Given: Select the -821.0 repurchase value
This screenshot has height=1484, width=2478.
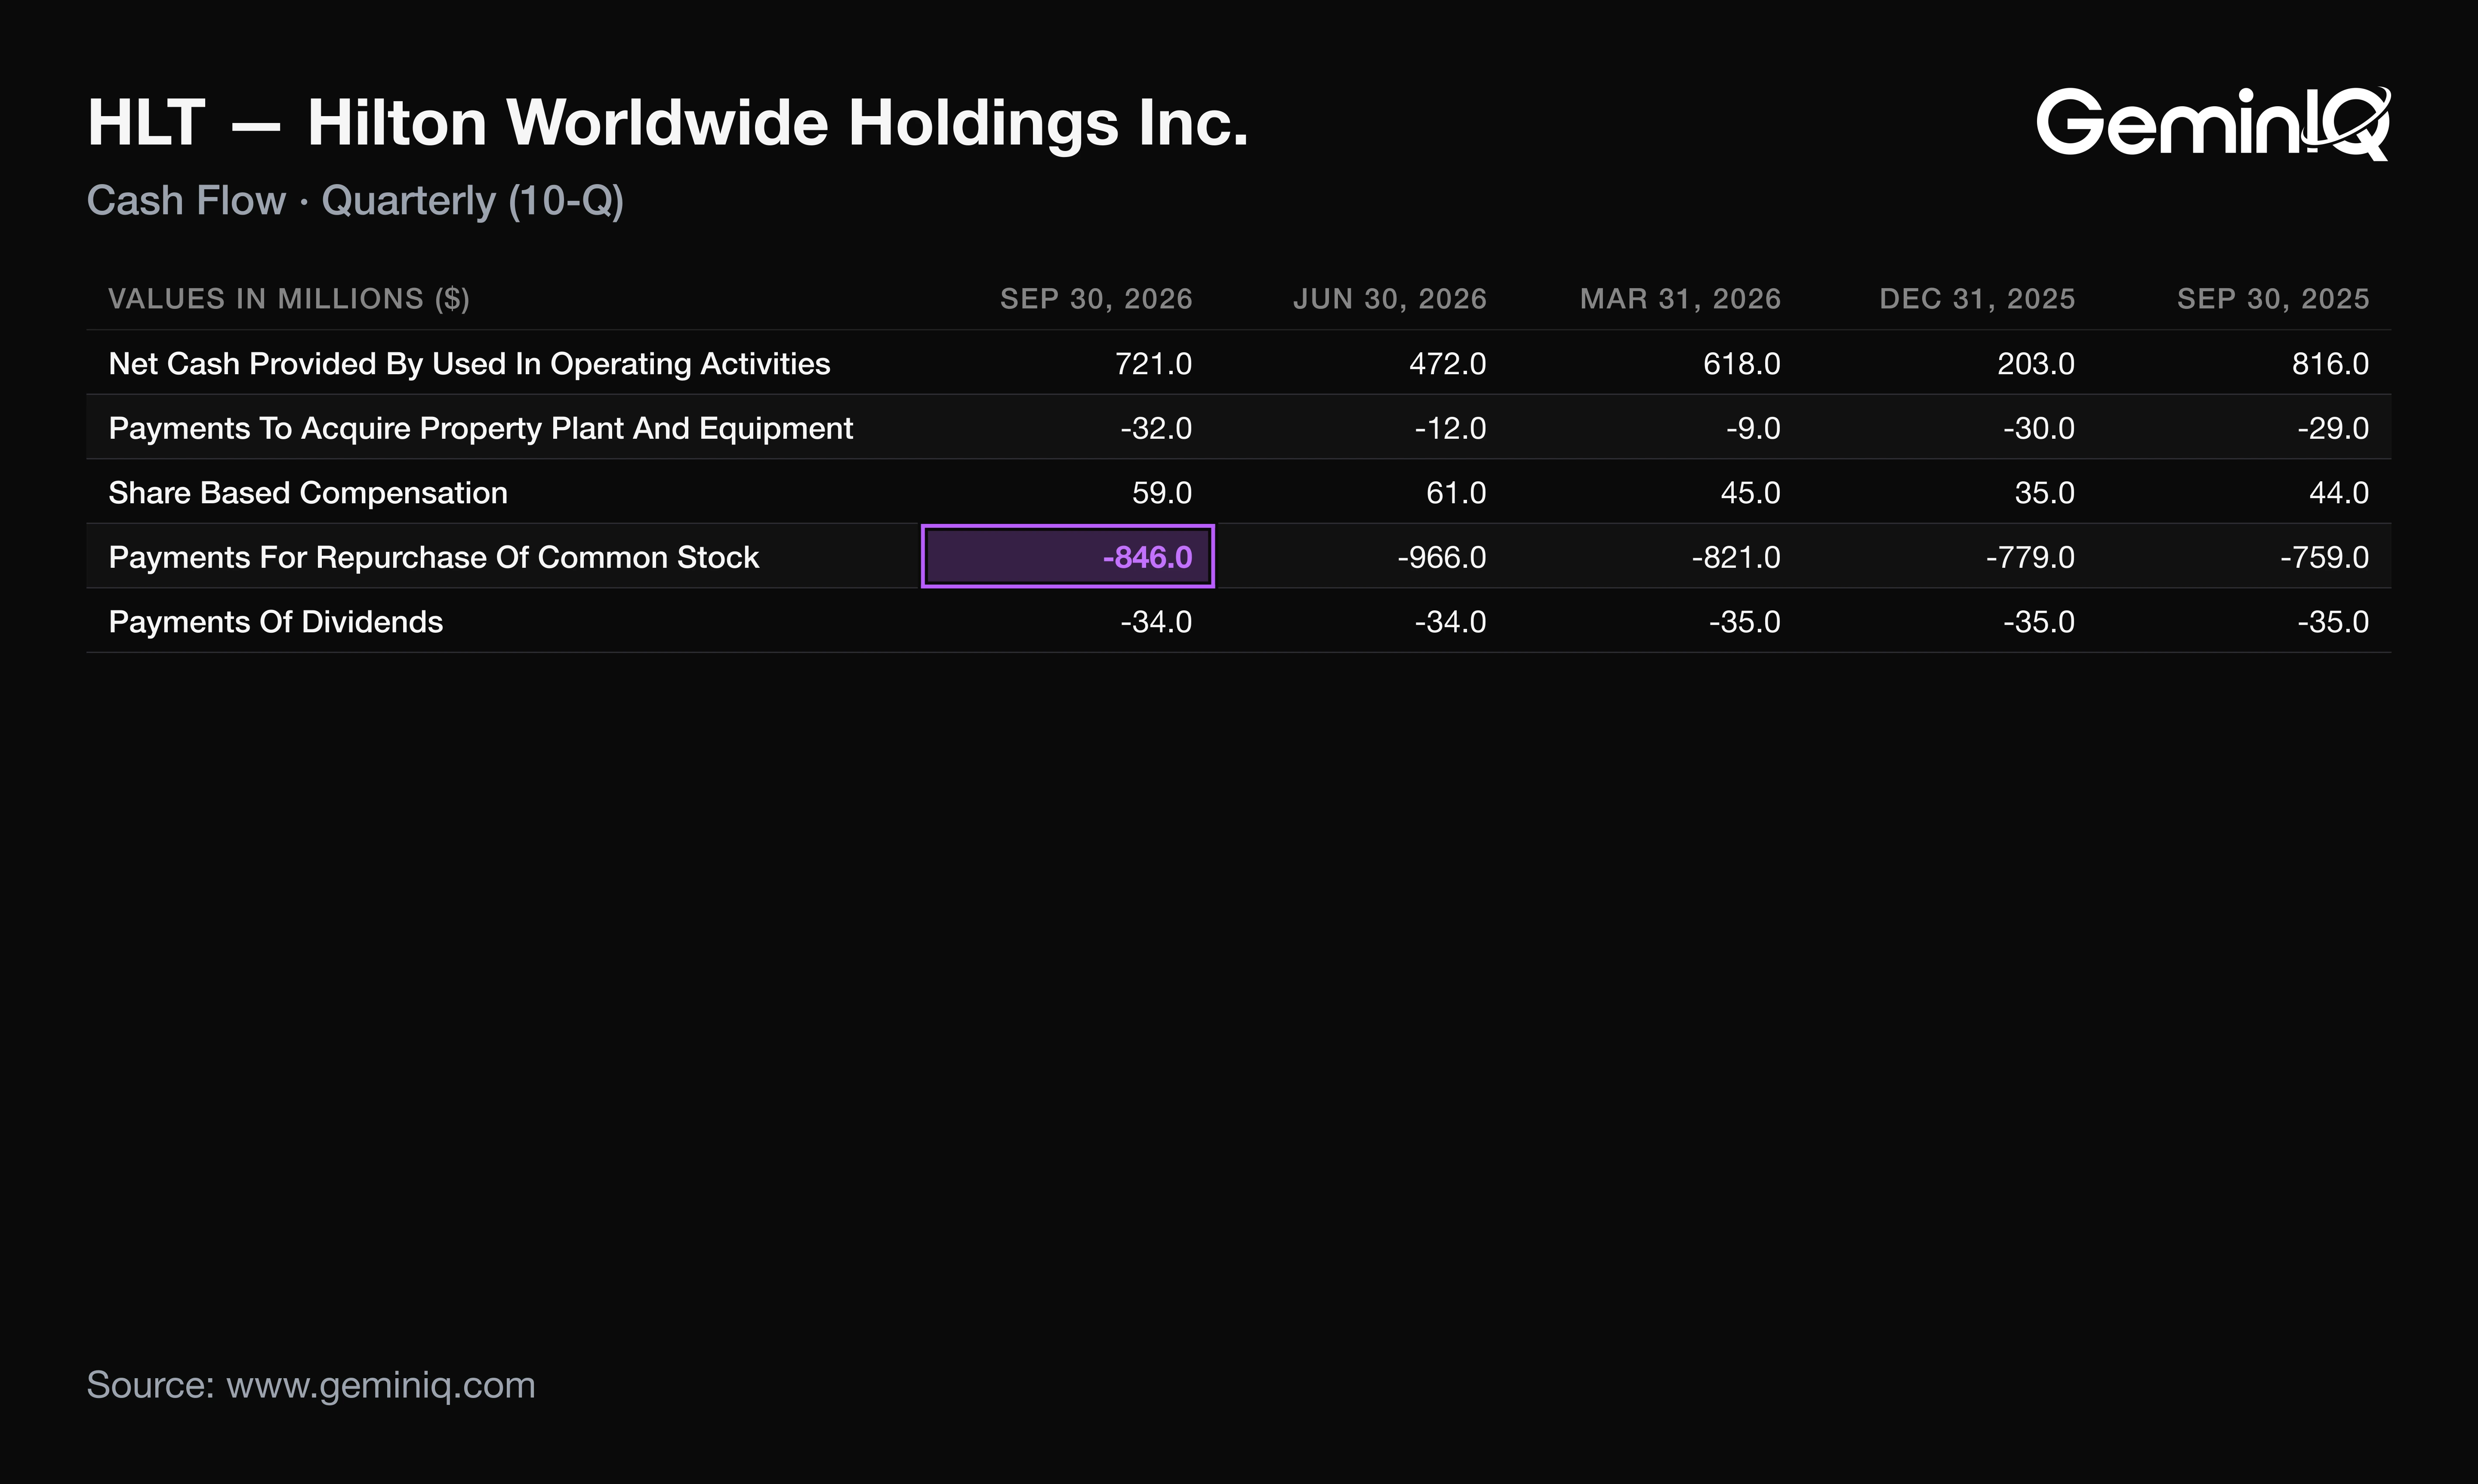Looking at the screenshot, I should (1736, 557).
